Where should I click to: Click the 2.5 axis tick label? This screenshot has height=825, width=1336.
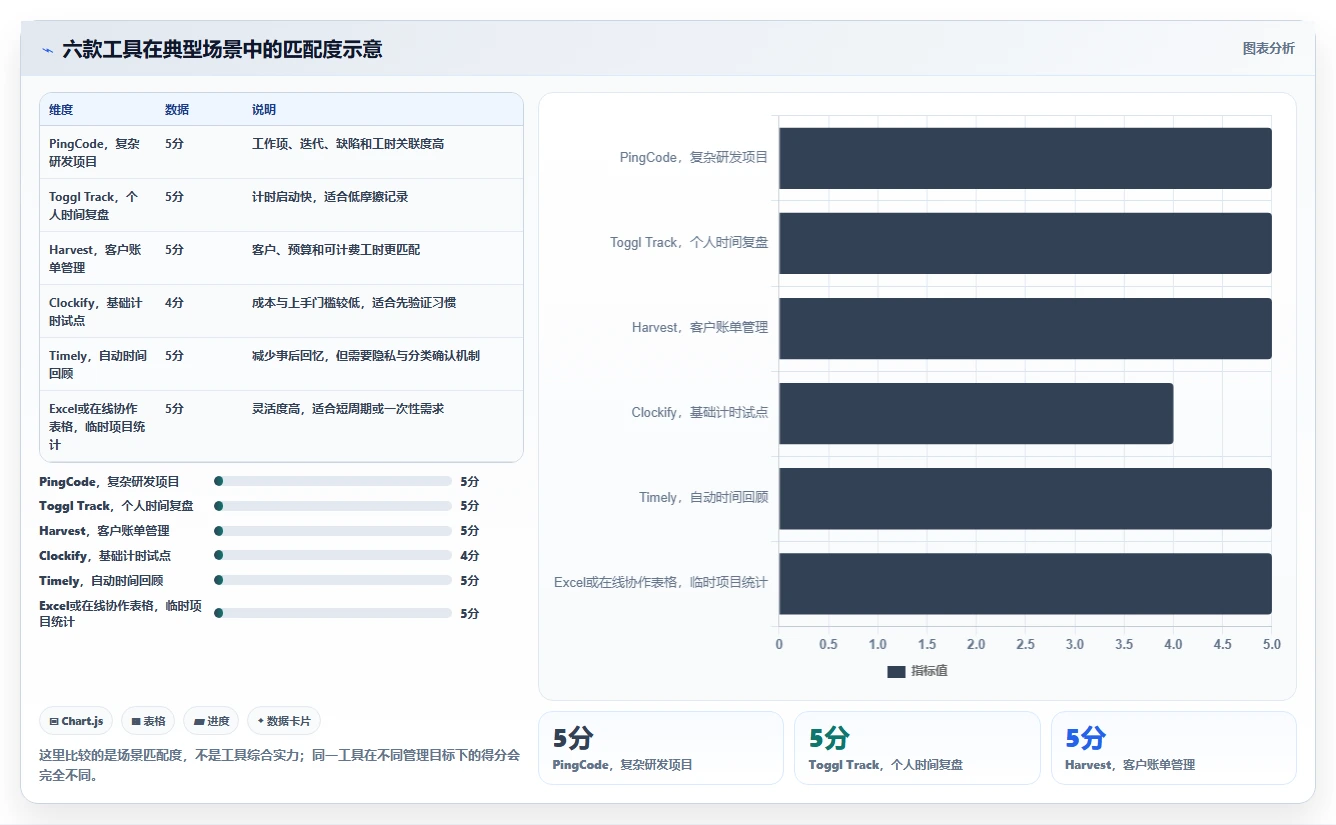click(1025, 644)
